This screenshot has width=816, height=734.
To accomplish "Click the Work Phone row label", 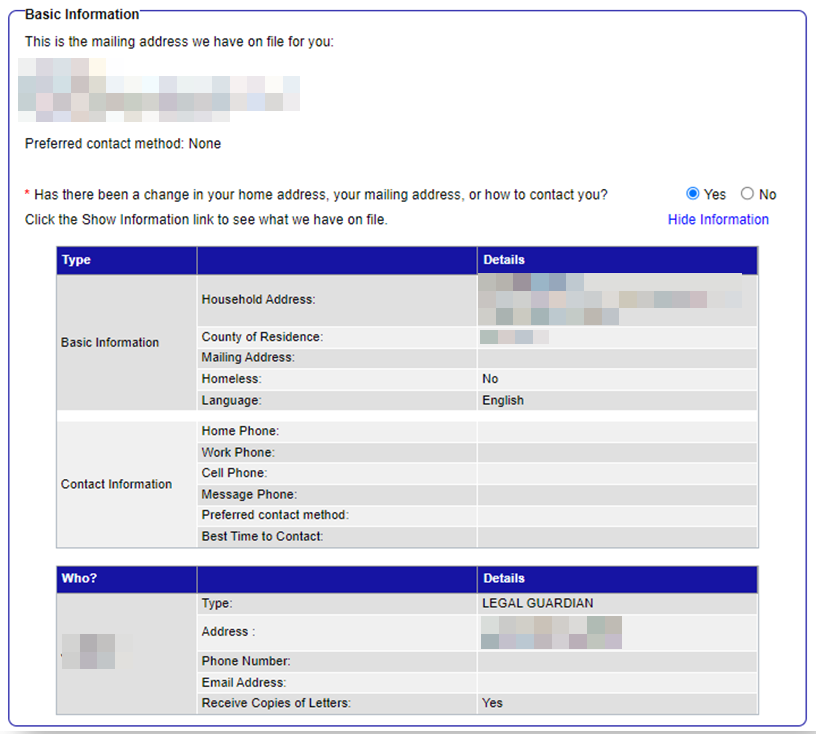I will [238, 452].
